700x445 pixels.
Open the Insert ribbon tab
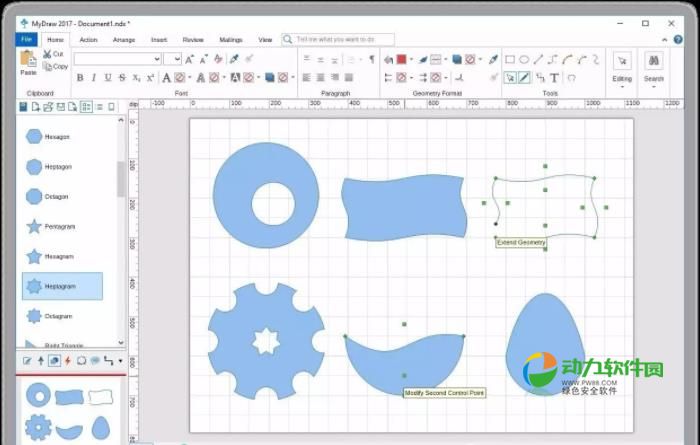159,39
